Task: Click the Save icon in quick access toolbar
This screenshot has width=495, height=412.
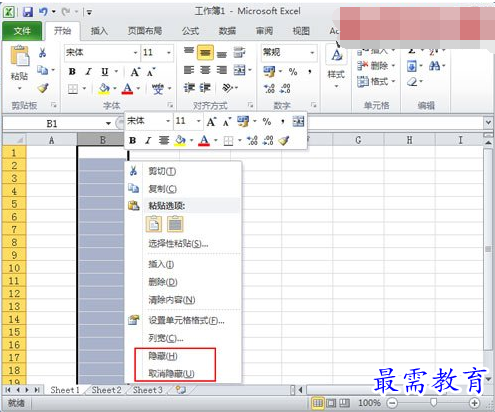Action: [x=28, y=12]
